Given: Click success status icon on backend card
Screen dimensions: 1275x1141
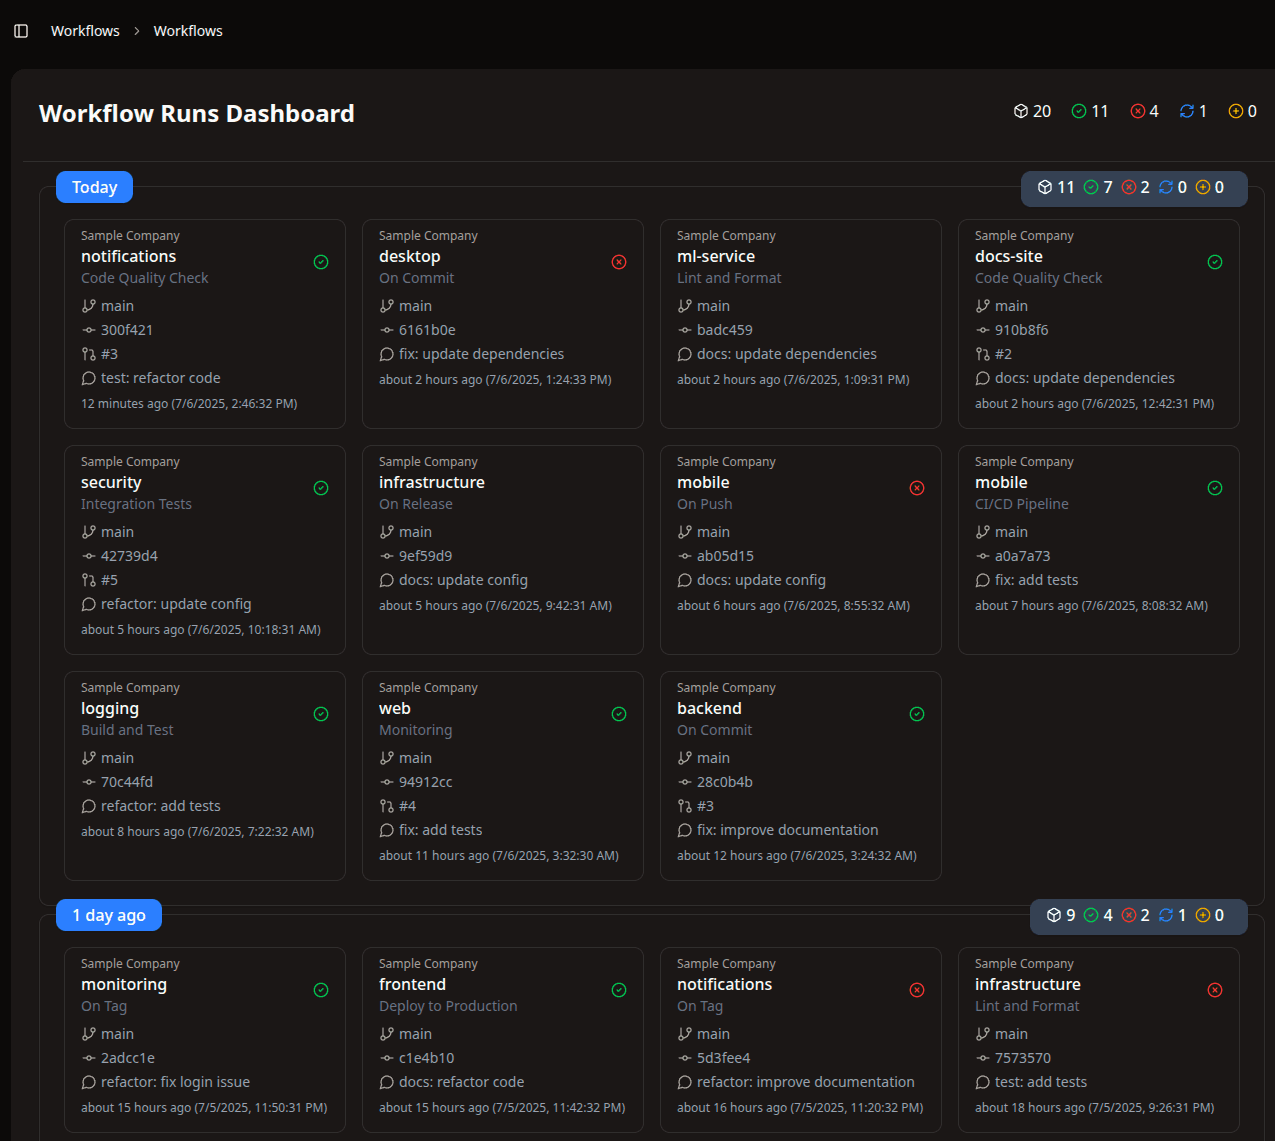Looking at the screenshot, I should (917, 714).
